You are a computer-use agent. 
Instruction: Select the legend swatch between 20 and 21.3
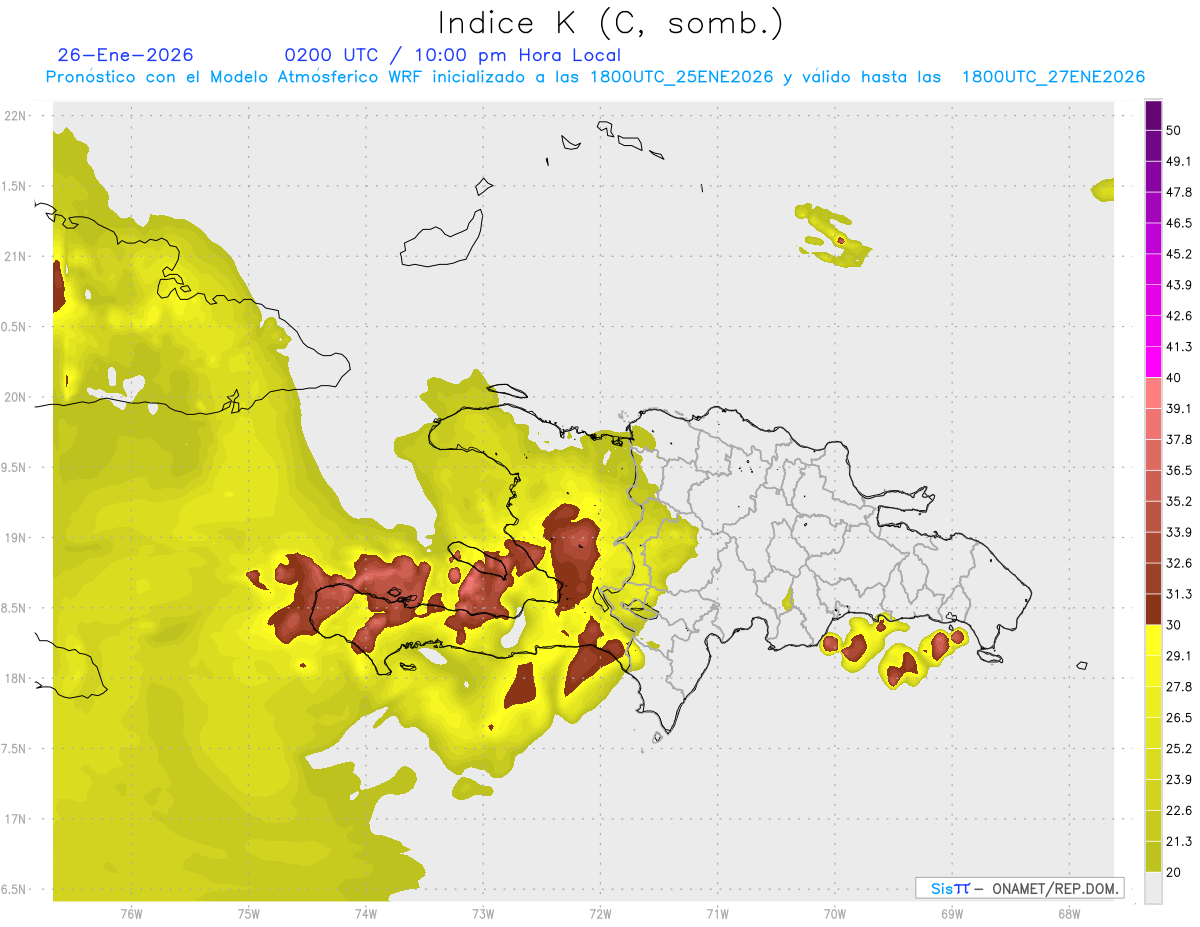[1153, 856]
